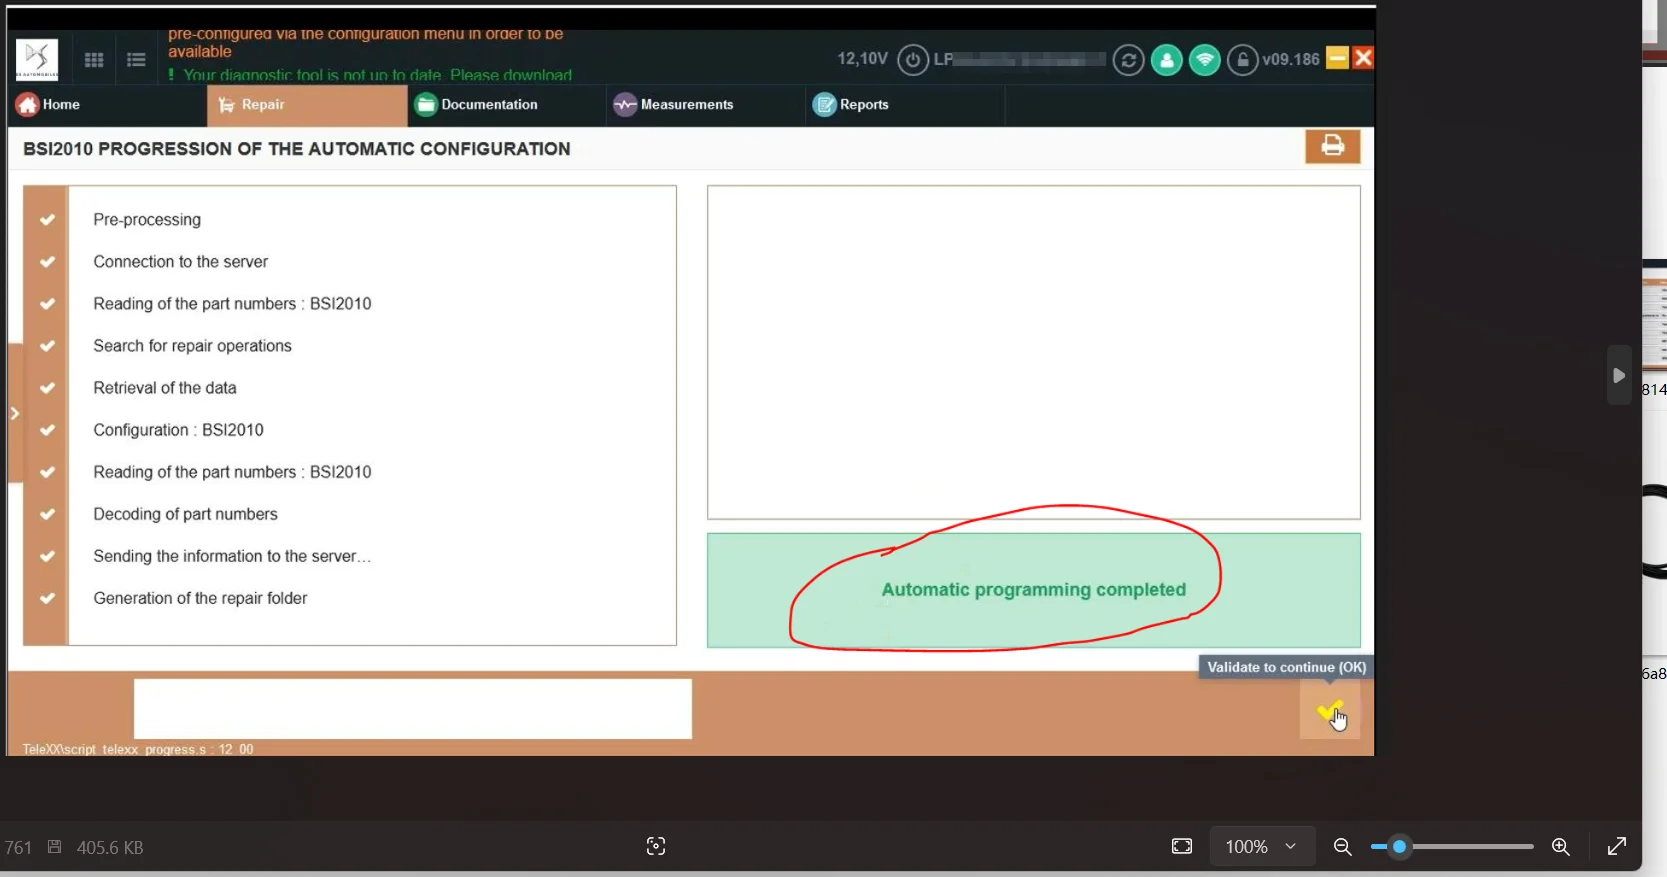Click checkmark beside Generation of repair folder
The height and width of the screenshot is (877, 1667).
(47, 598)
